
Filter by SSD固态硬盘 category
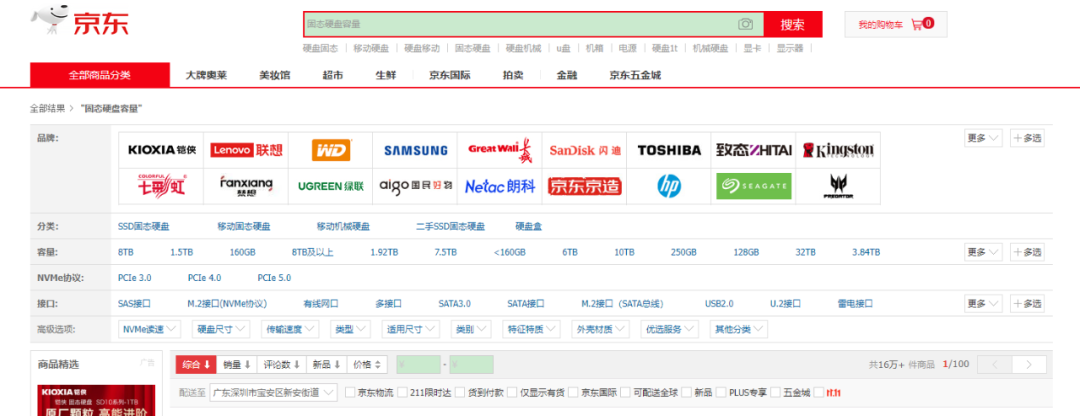[144, 226]
